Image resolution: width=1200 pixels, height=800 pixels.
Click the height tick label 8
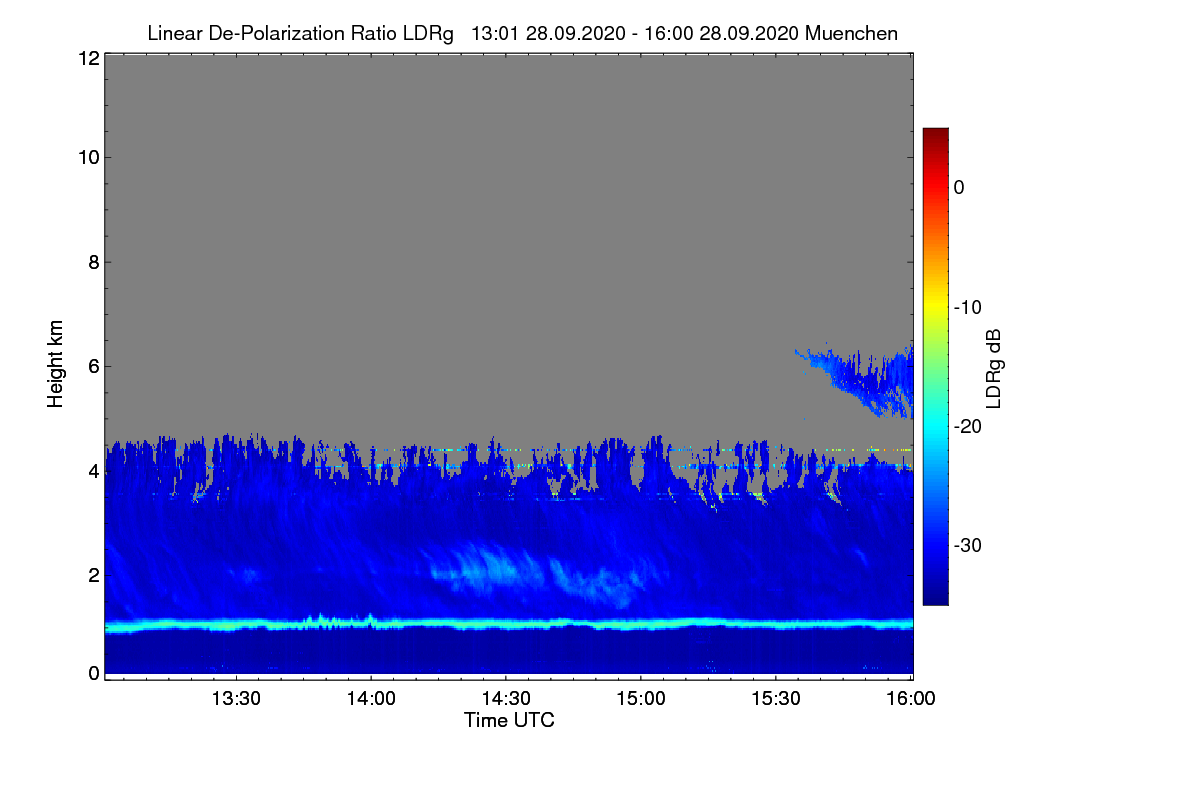tap(92, 262)
